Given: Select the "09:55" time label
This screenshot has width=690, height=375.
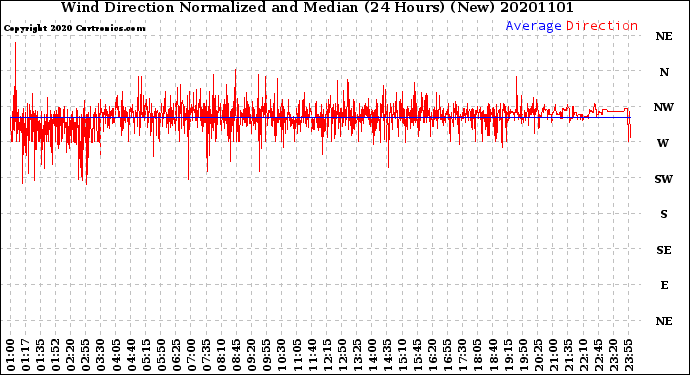Looking at the screenshot, I should coord(266,355).
